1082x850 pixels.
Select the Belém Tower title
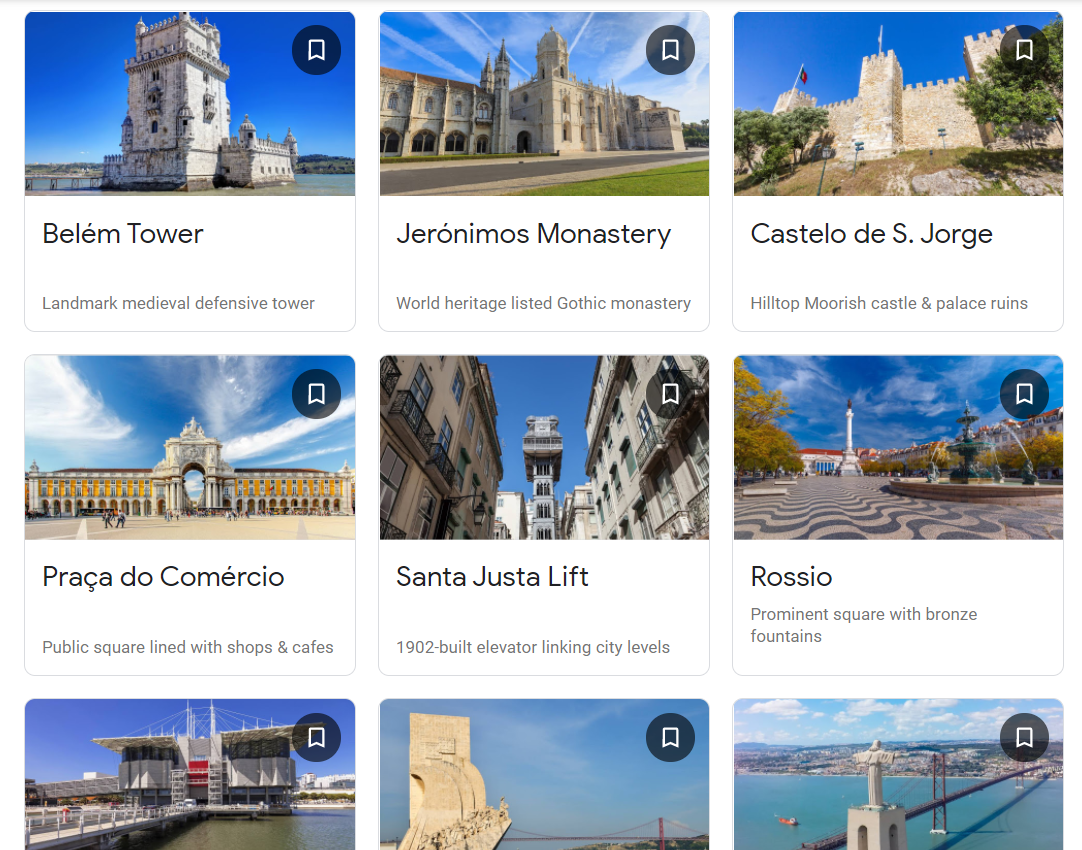tap(123, 234)
